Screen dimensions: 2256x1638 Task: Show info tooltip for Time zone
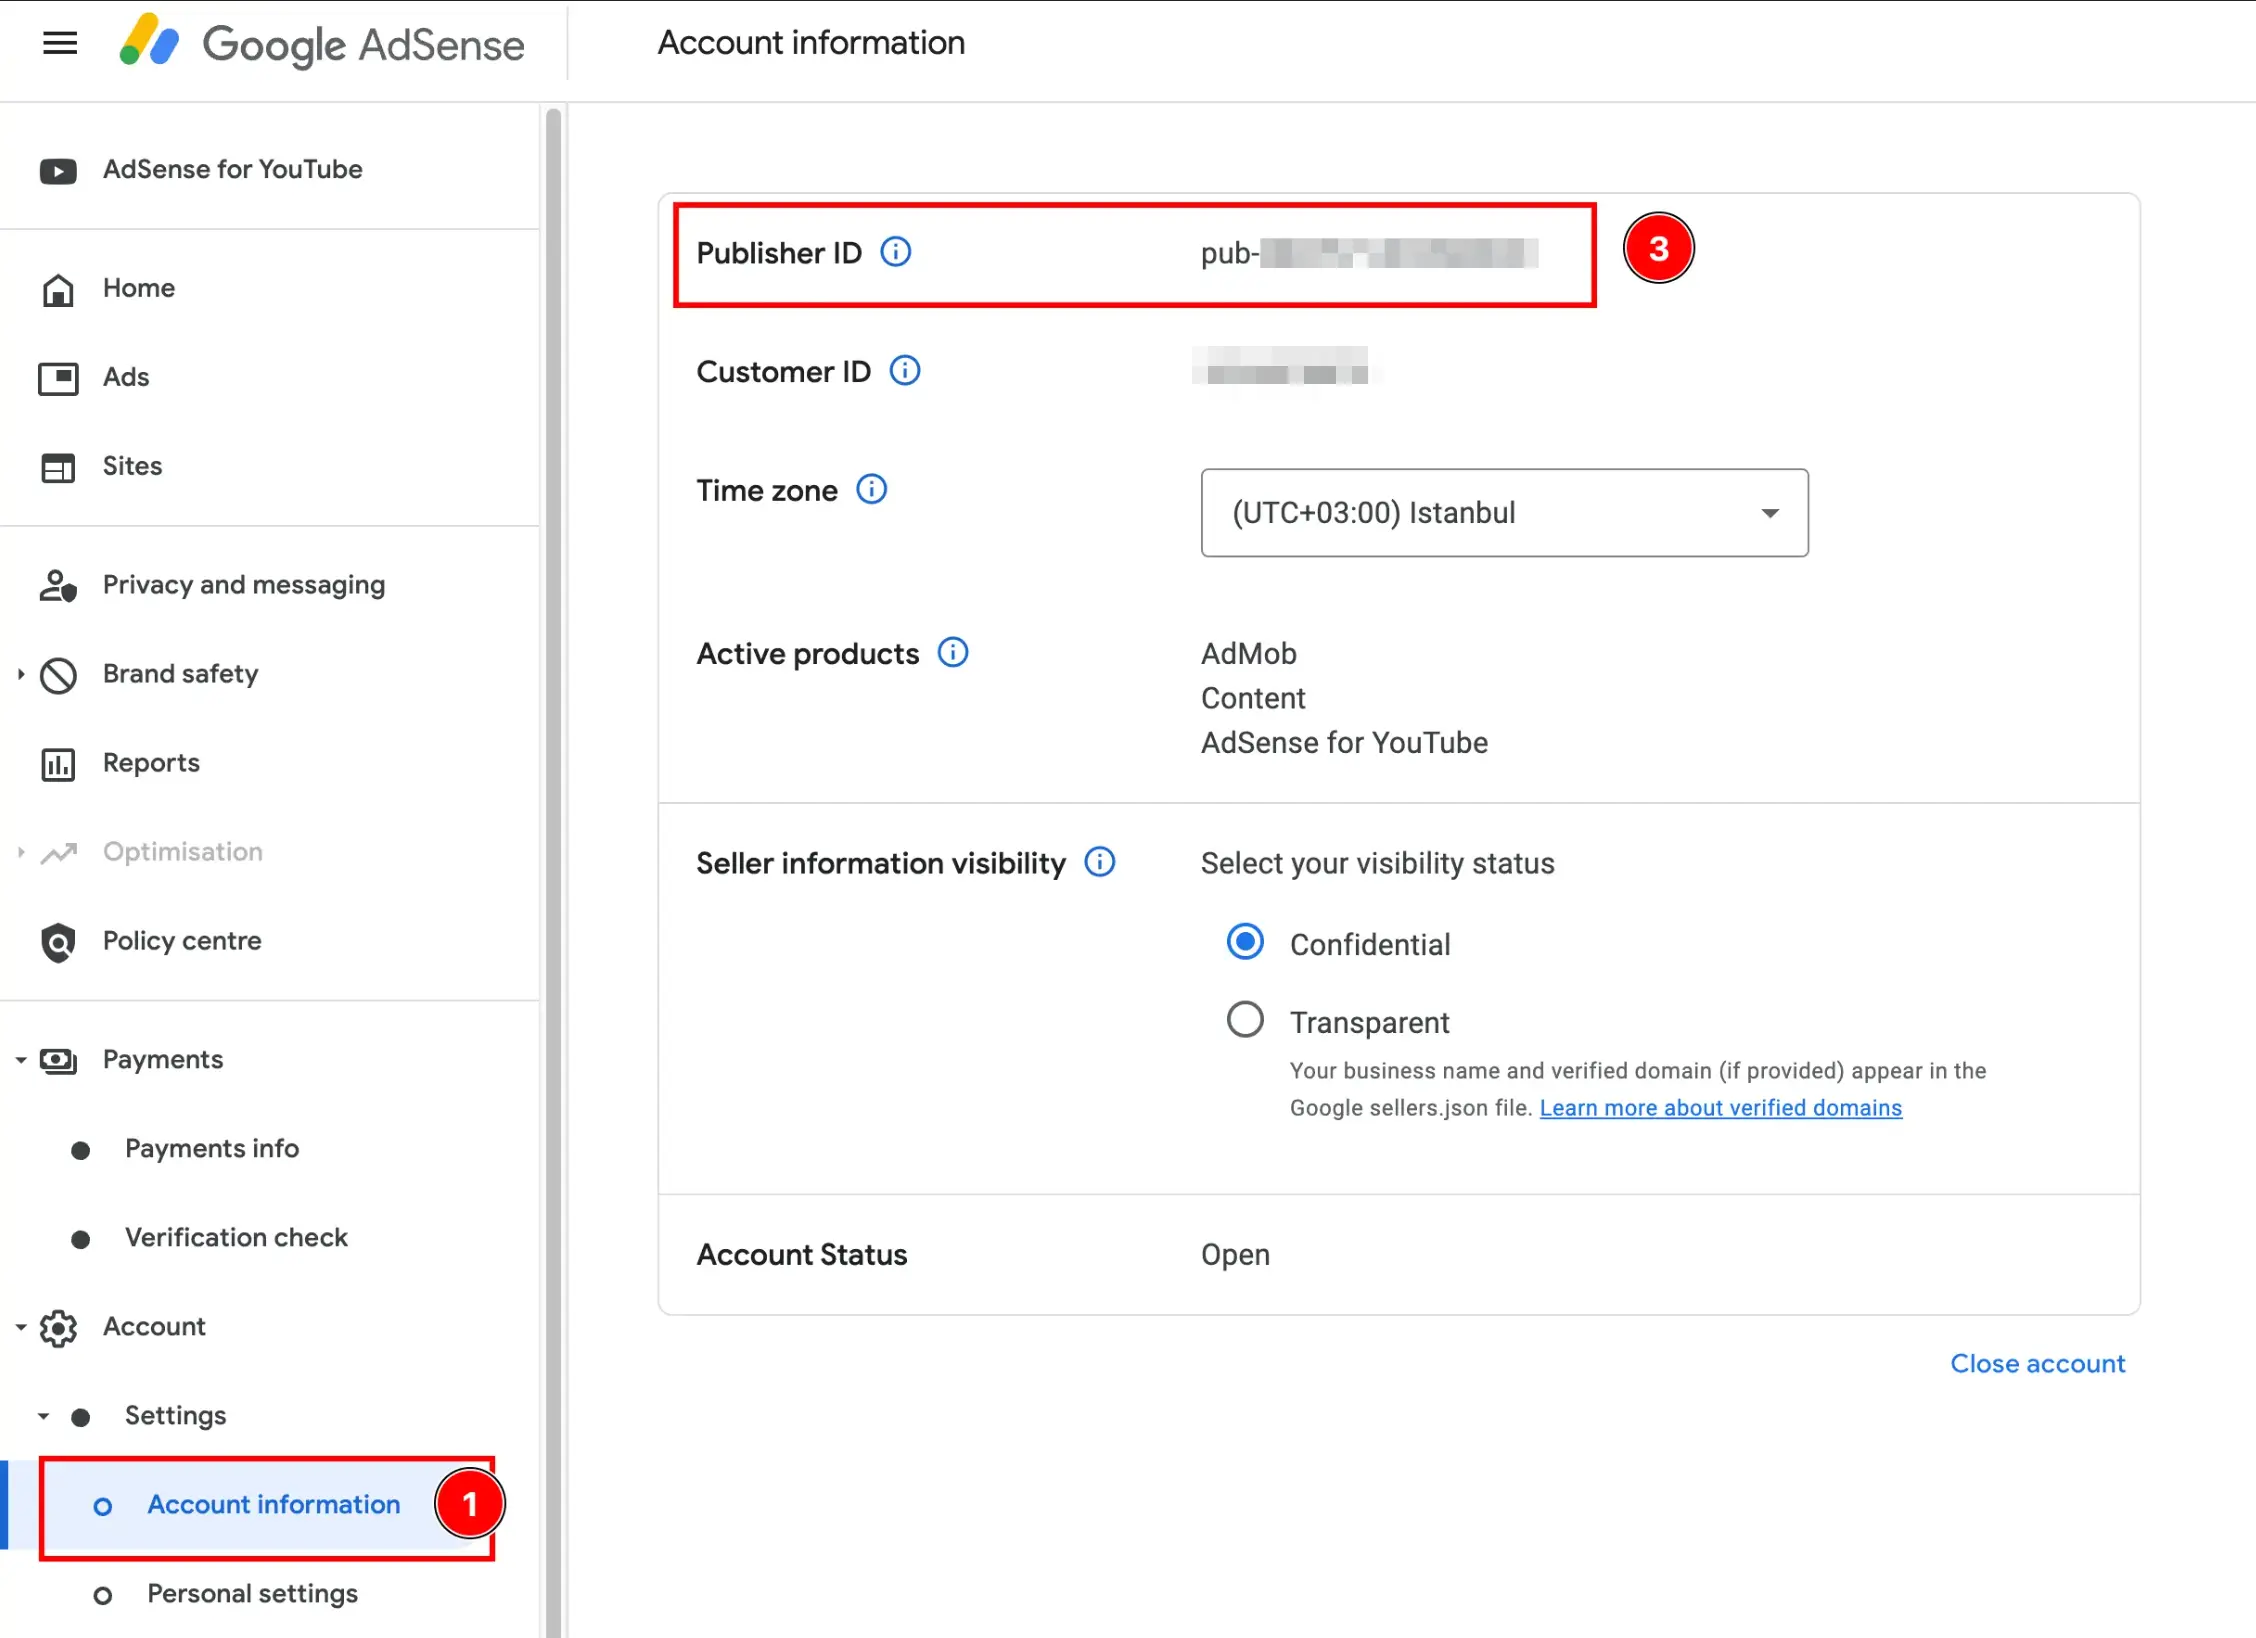pos(871,490)
